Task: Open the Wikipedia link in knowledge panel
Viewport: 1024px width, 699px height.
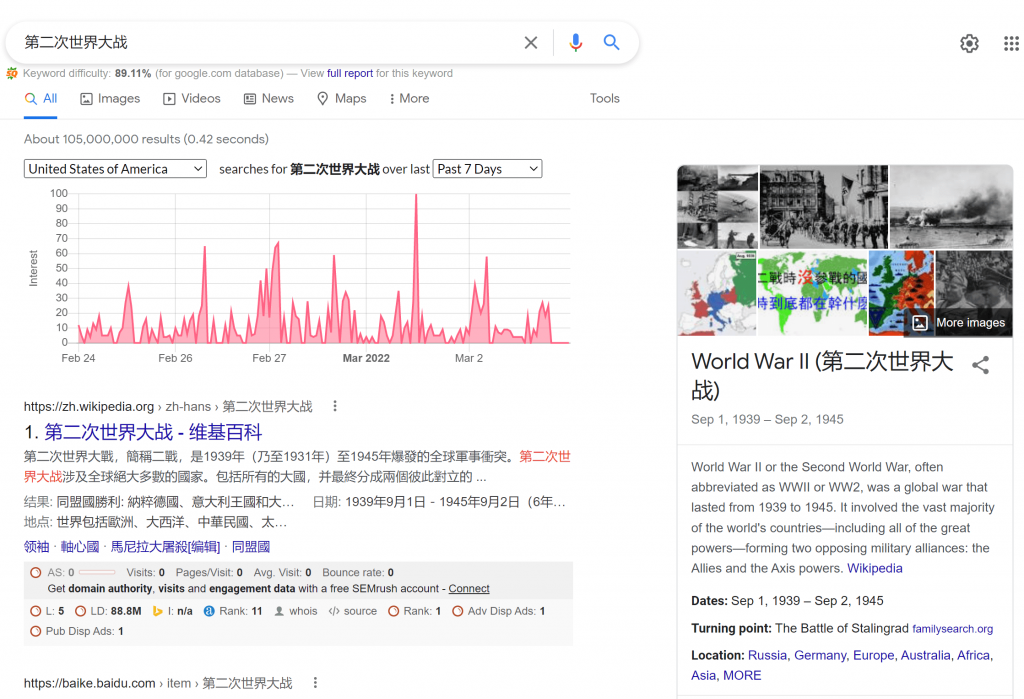Action: (874, 568)
